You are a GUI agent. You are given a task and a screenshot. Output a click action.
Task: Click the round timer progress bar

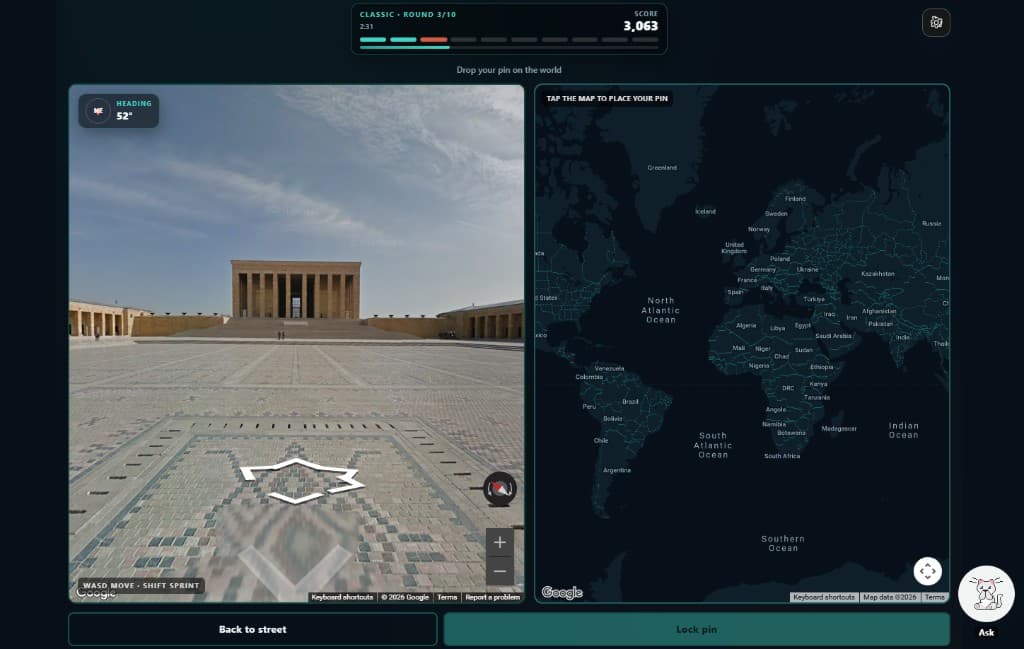(x=509, y=48)
